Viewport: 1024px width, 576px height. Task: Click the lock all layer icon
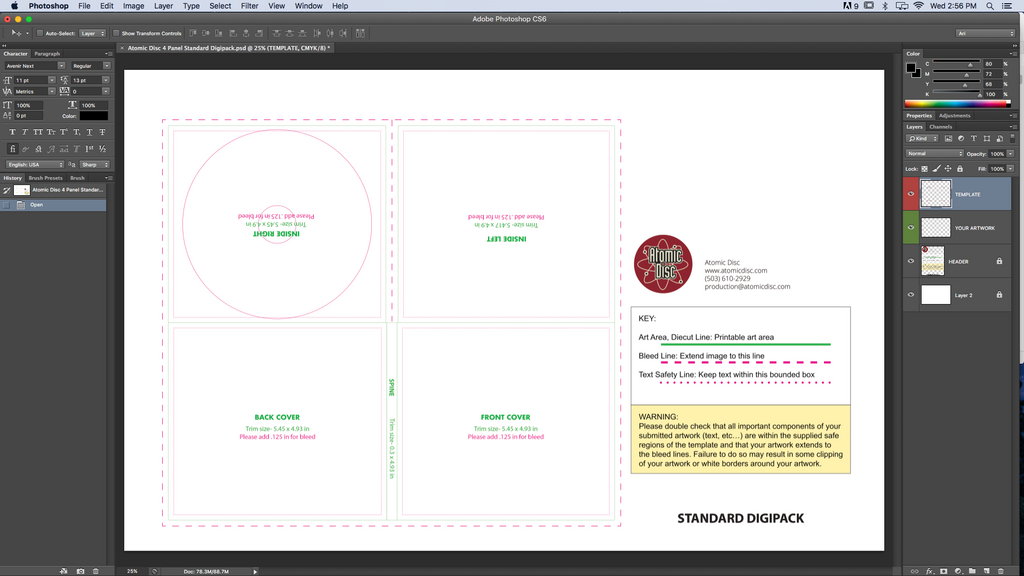(961, 169)
